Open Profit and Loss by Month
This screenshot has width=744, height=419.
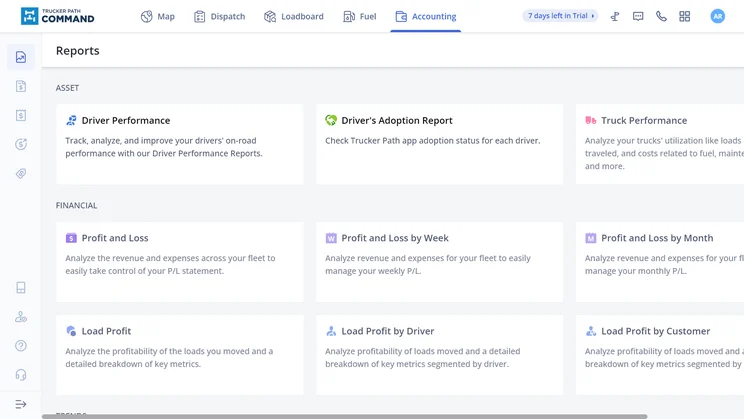pyautogui.click(x=660, y=261)
